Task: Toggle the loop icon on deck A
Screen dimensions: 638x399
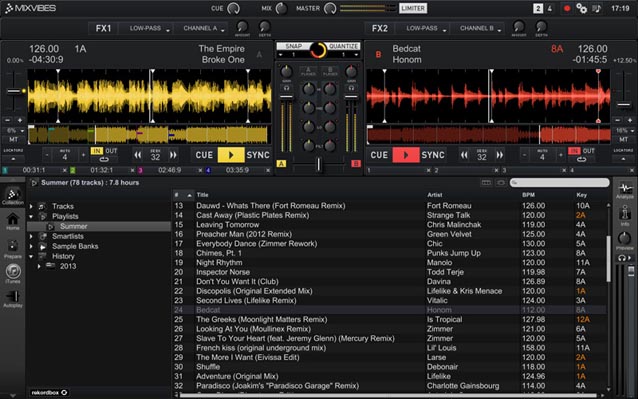Action: coord(104,159)
